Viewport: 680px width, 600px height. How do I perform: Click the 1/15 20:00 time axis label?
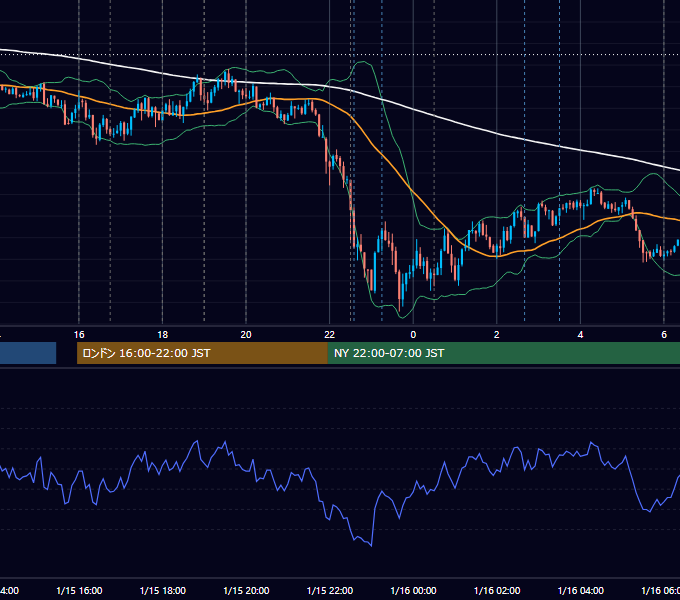coord(246,590)
